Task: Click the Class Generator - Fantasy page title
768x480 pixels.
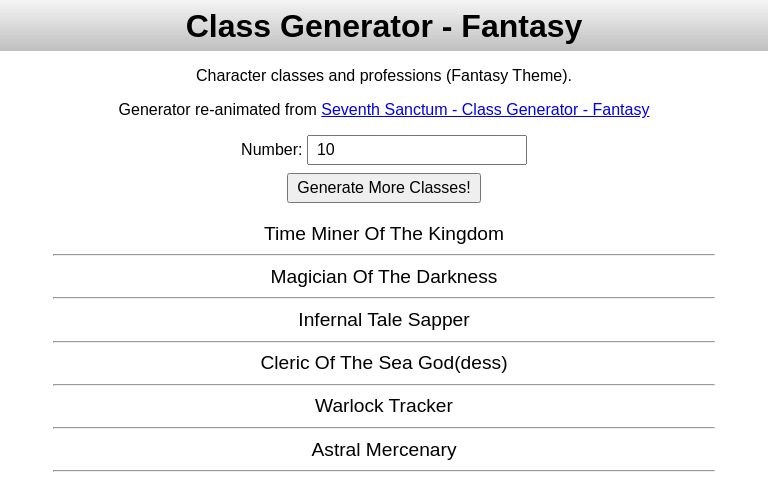Action: coord(384,26)
